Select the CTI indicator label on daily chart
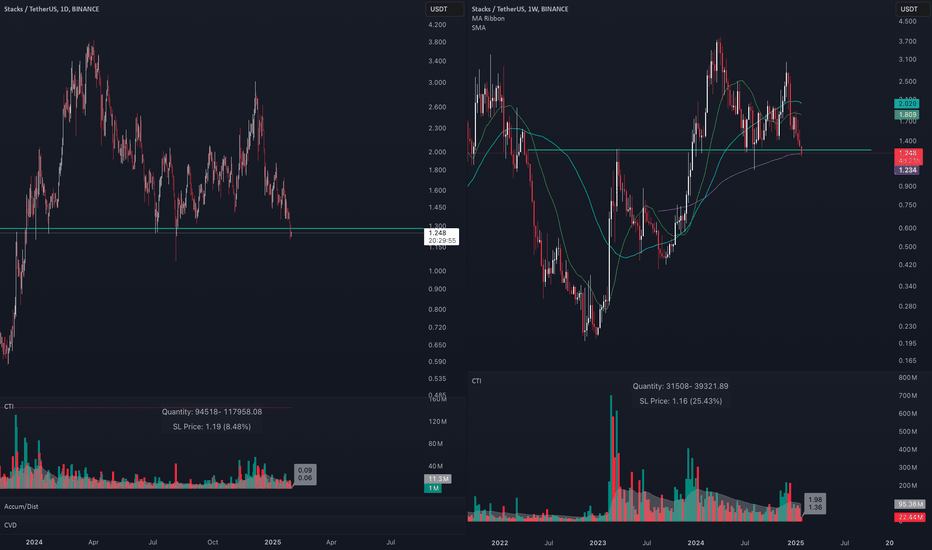Screen dimensions: 932x550 (9, 407)
